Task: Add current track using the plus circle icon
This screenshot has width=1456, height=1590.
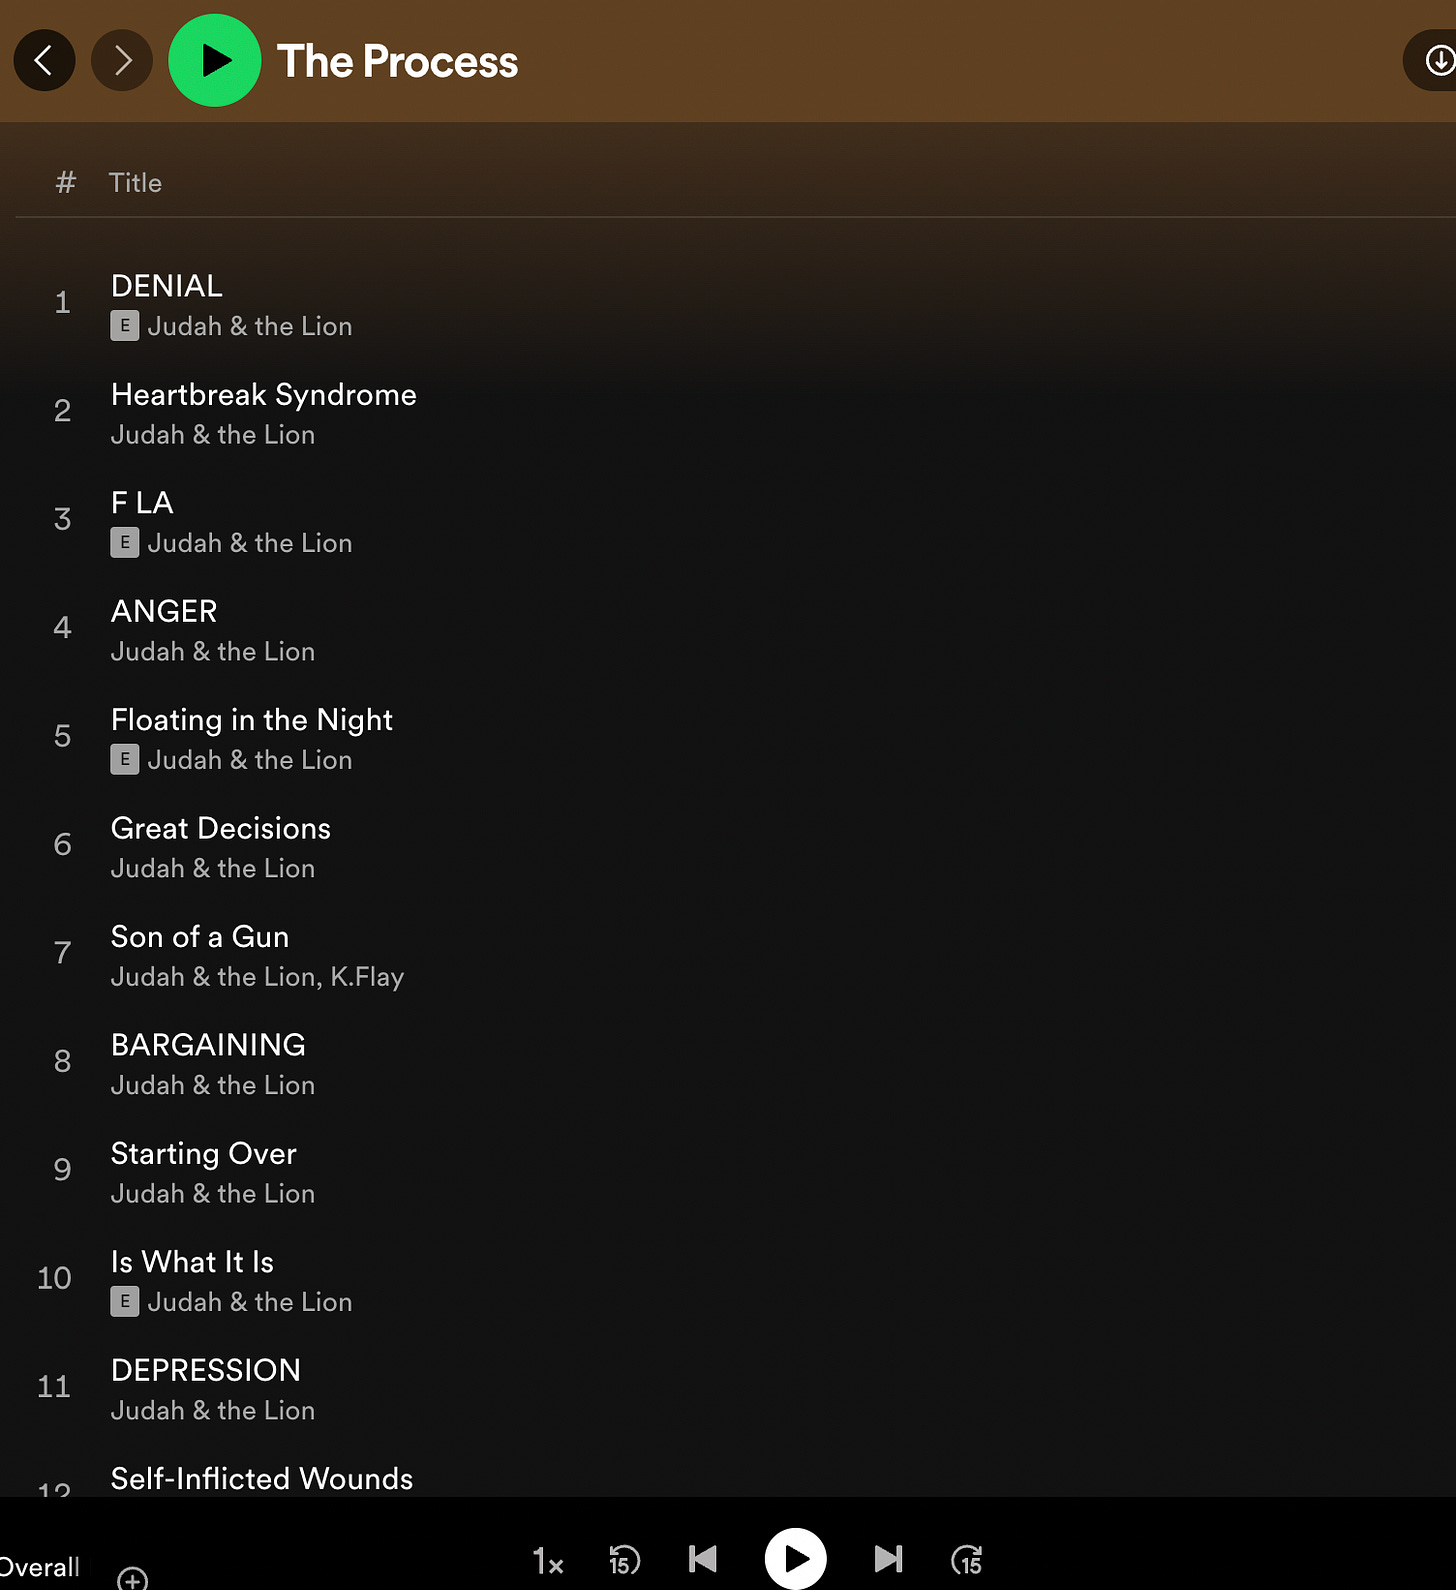Action: coord(132,1579)
